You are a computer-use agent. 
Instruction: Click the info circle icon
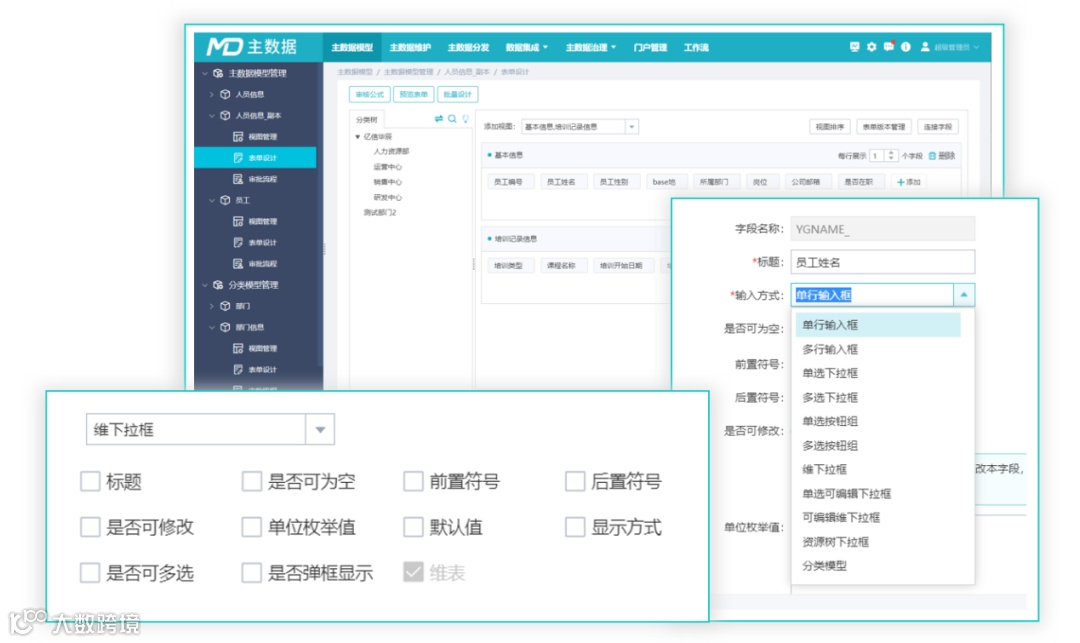pyautogui.click(x=906, y=47)
